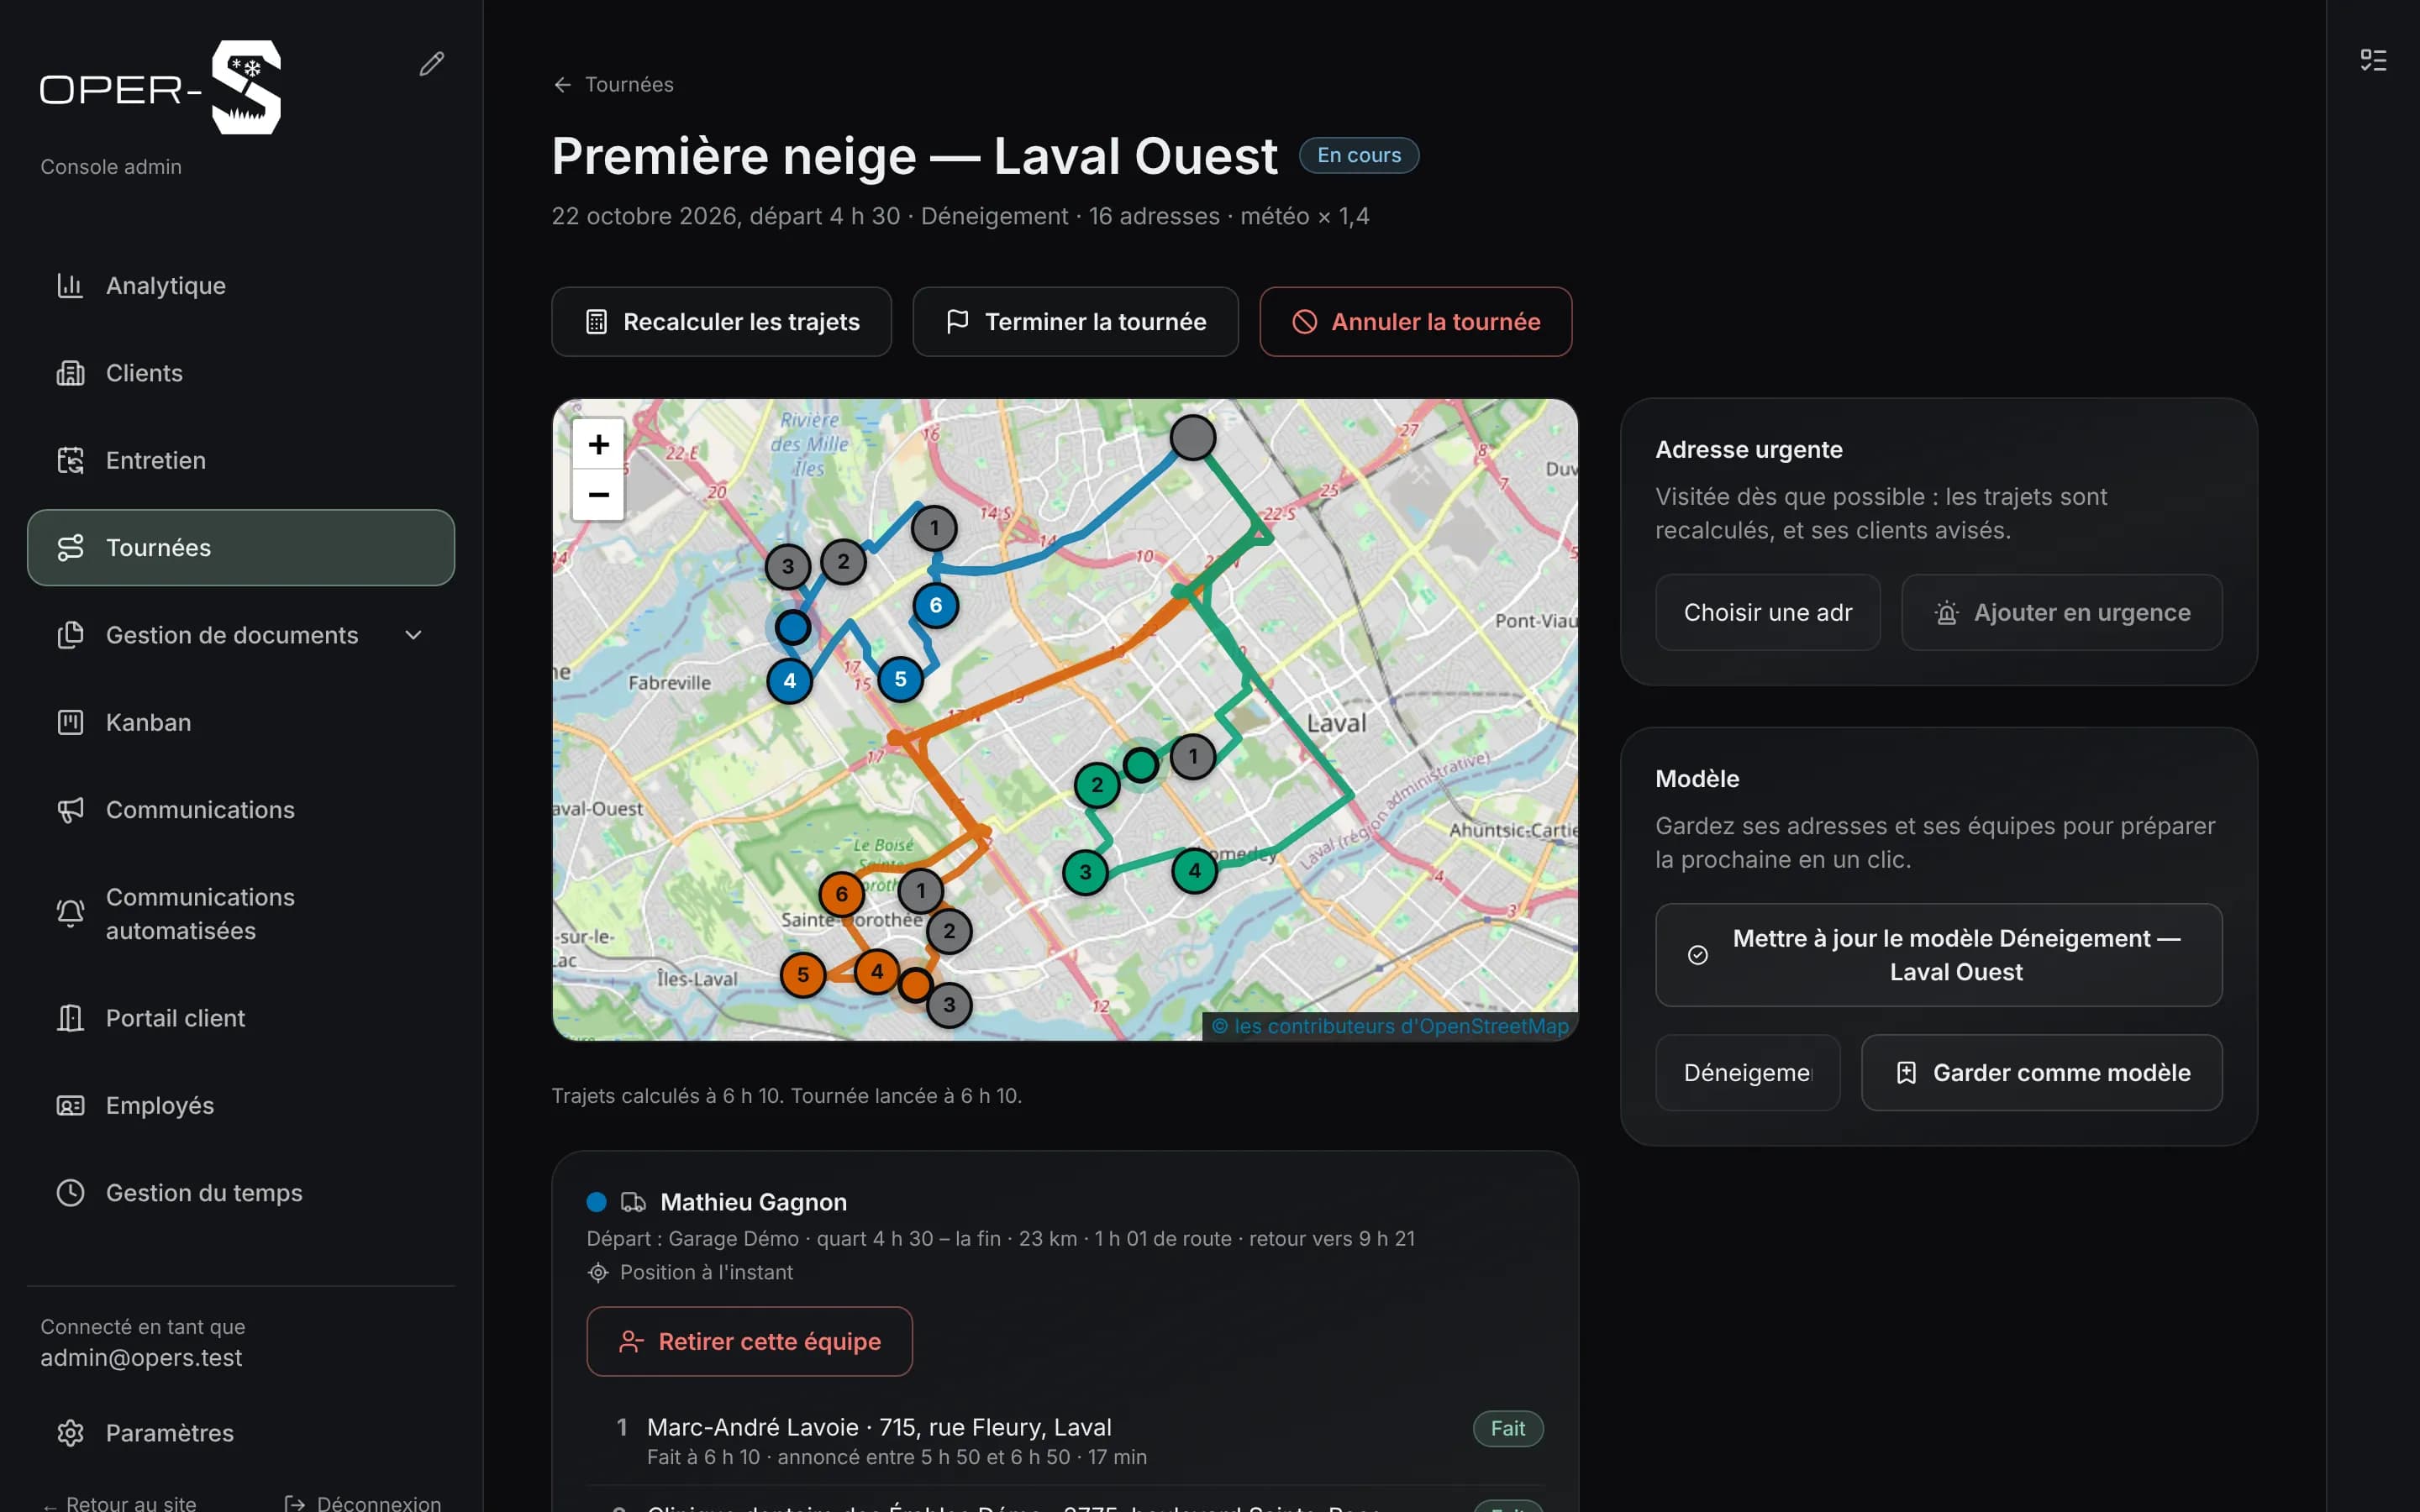The height and width of the screenshot is (1512, 2420).
Task: Click Terminer la tournée
Action: tap(1075, 322)
